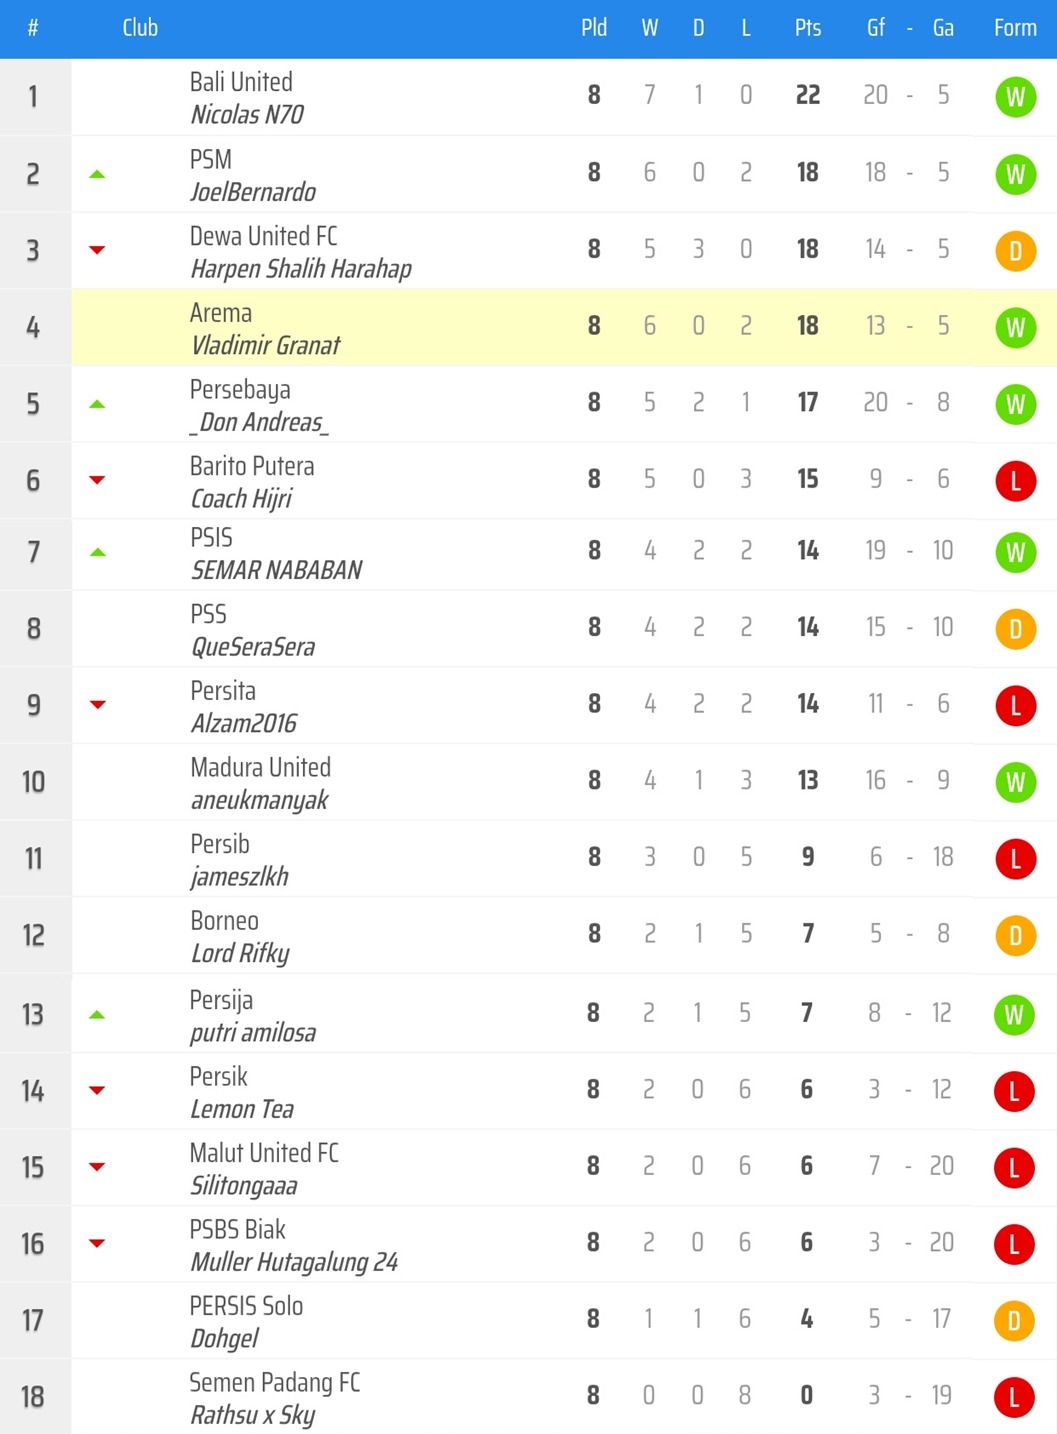Click the green up arrow beside PSM
The image size is (1057, 1434).
pos(97,174)
